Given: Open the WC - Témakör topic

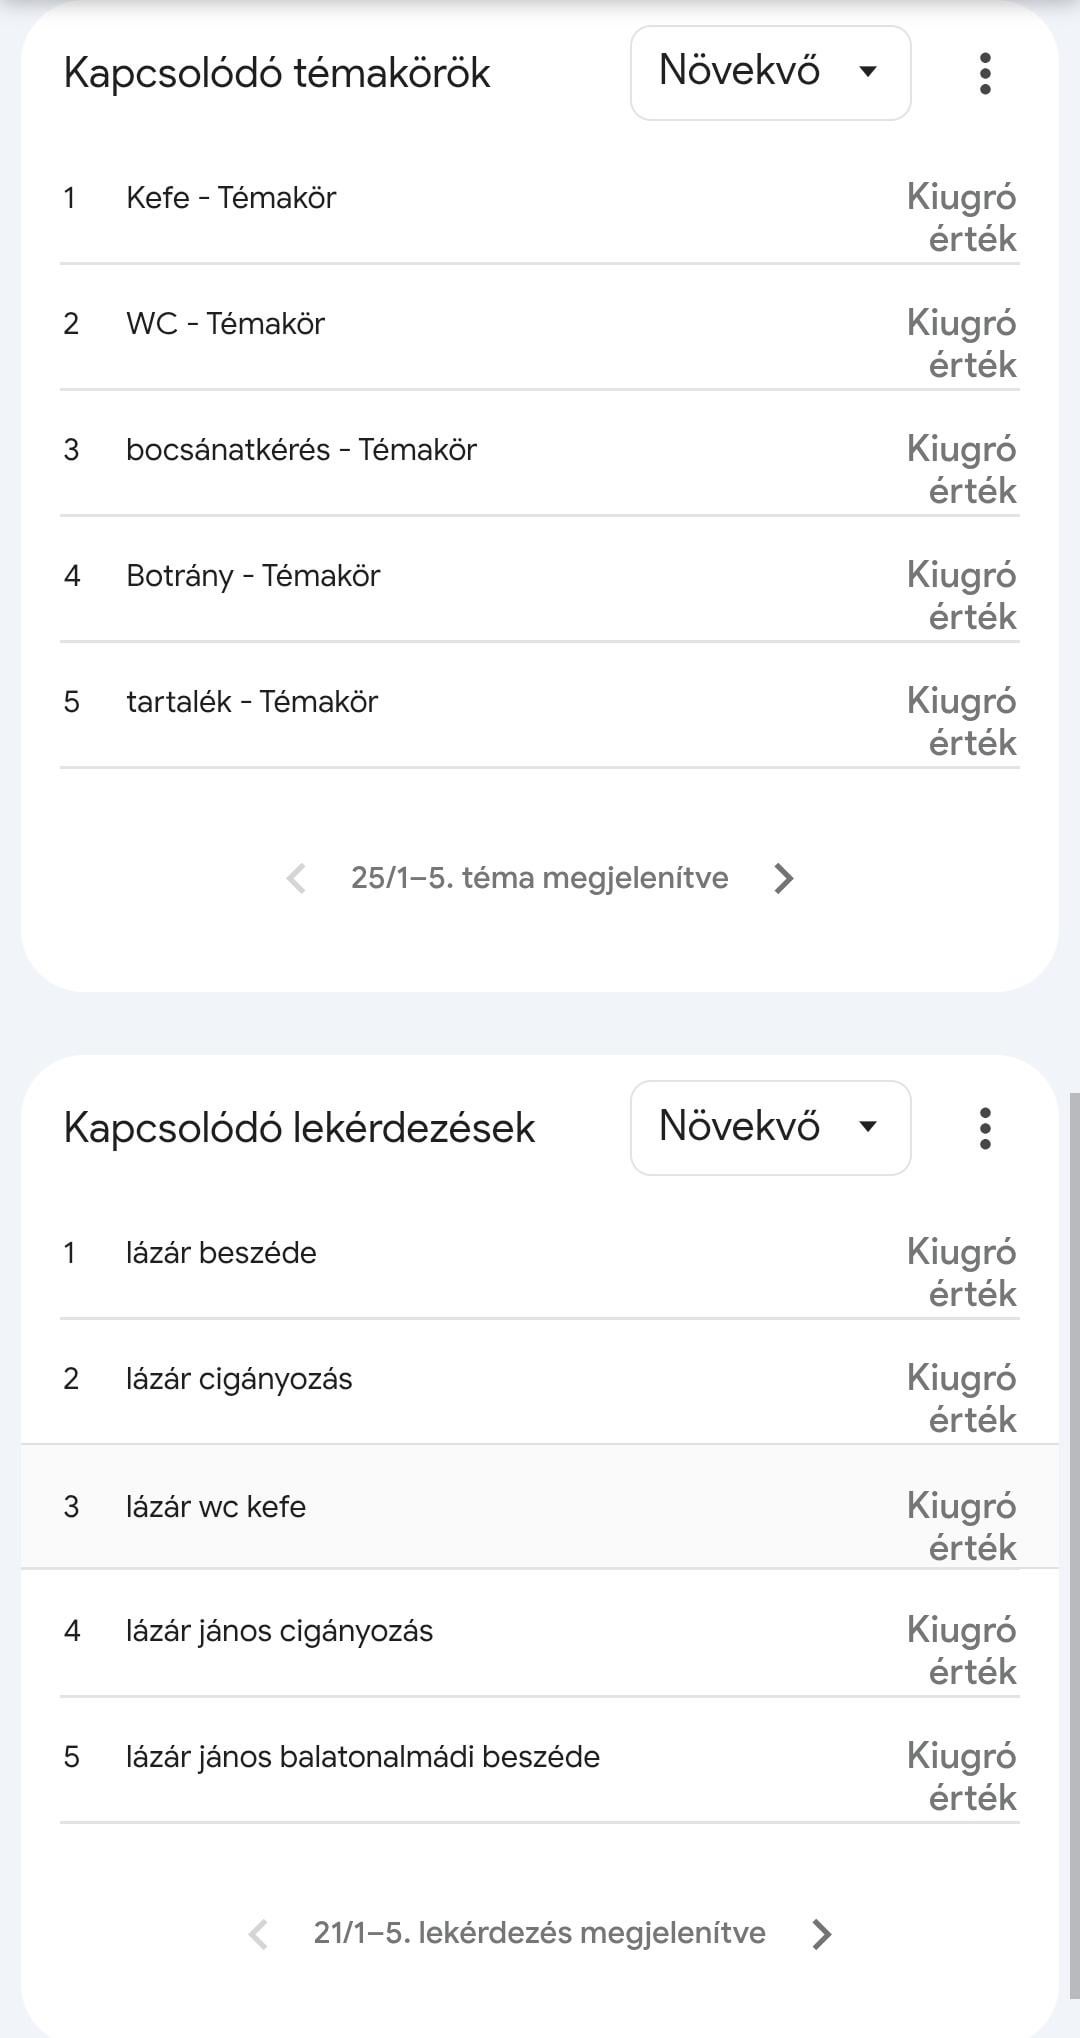Looking at the screenshot, I should (x=225, y=324).
